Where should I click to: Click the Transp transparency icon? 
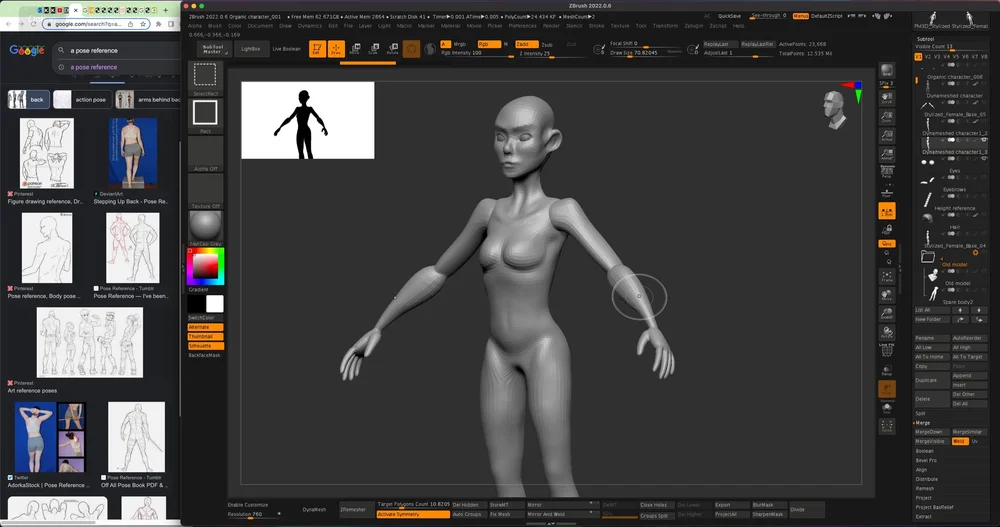tap(886, 370)
